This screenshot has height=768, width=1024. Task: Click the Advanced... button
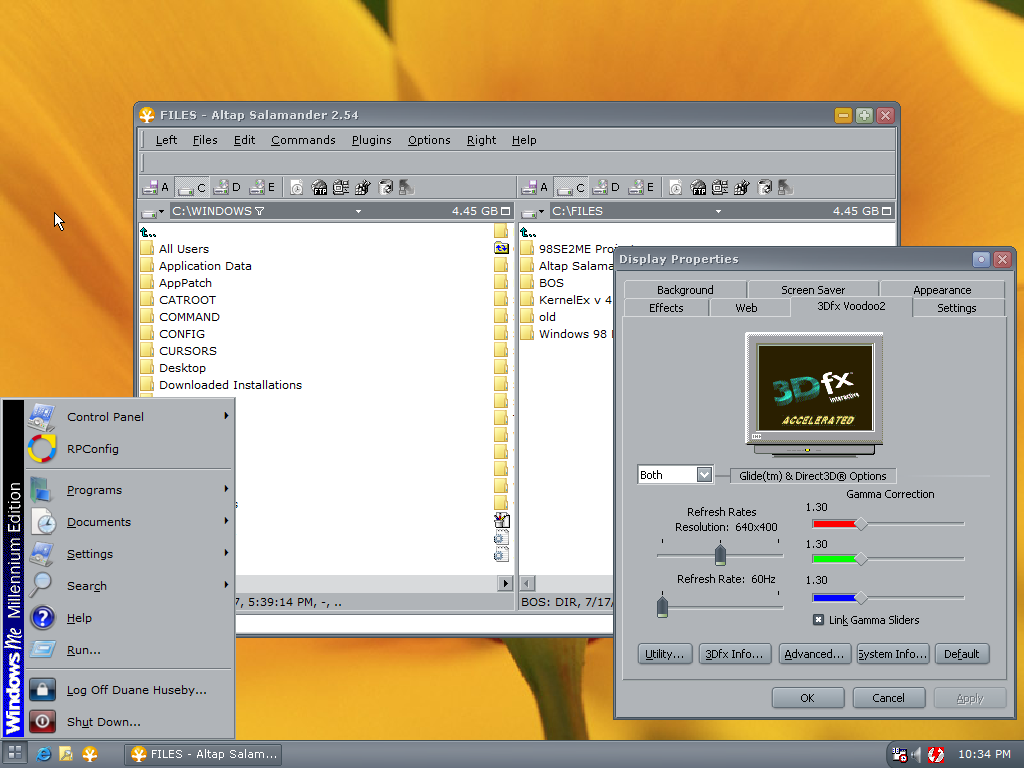[814, 654]
